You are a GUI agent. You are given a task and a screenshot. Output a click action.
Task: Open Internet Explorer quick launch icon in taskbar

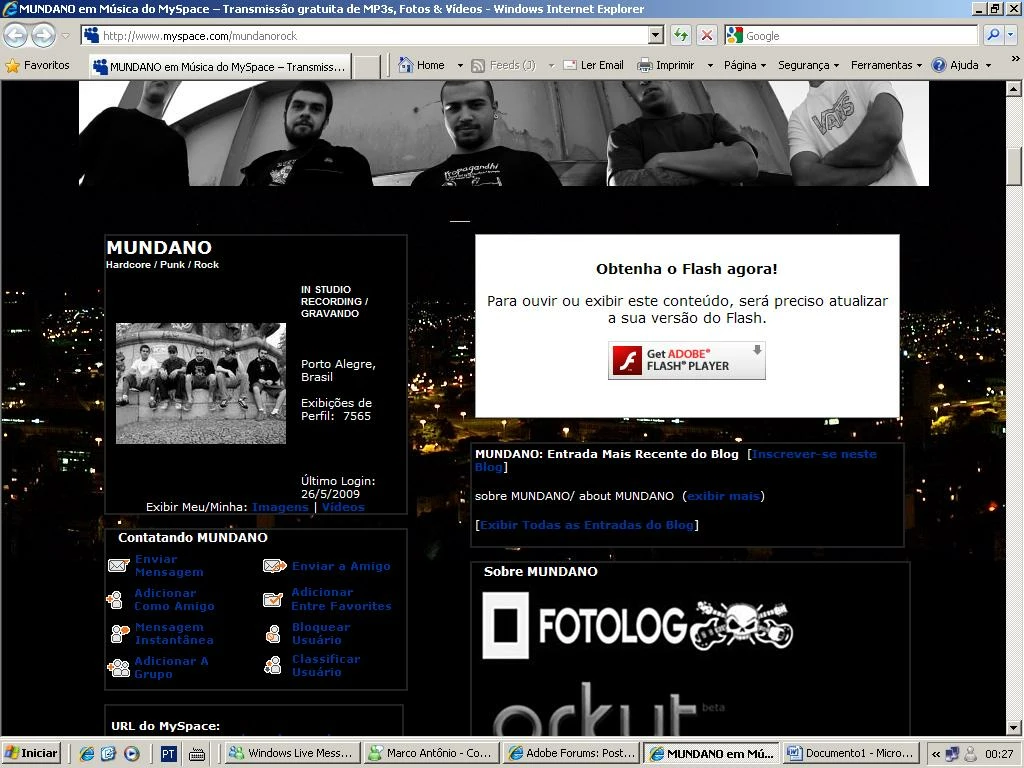point(86,754)
